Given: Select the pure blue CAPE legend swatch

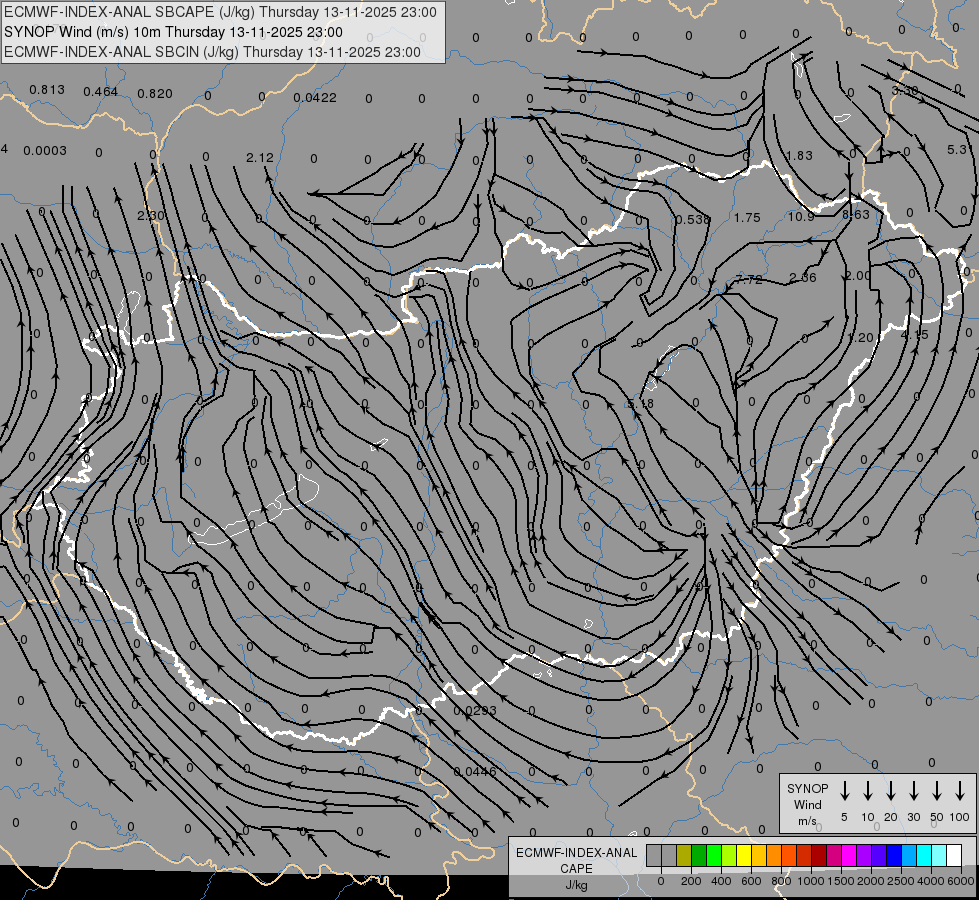Looking at the screenshot, I should [x=893, y=855].
